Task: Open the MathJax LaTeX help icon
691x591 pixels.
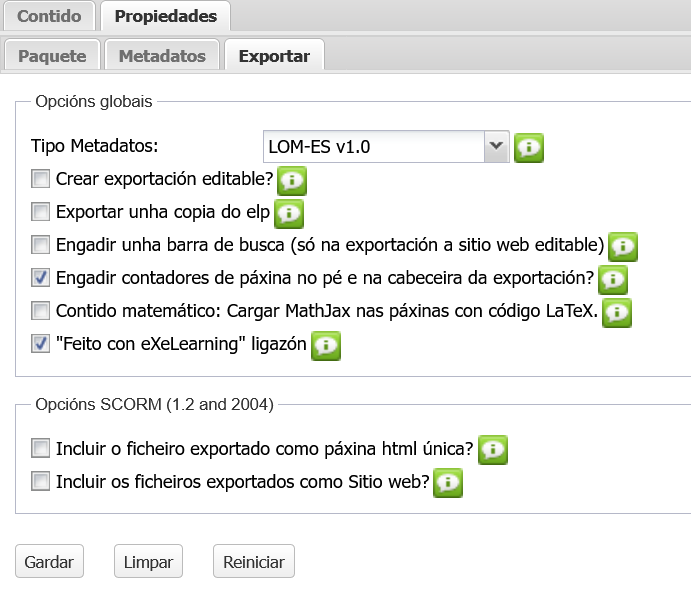Action: pyautogui.click(x=617, y=312)
